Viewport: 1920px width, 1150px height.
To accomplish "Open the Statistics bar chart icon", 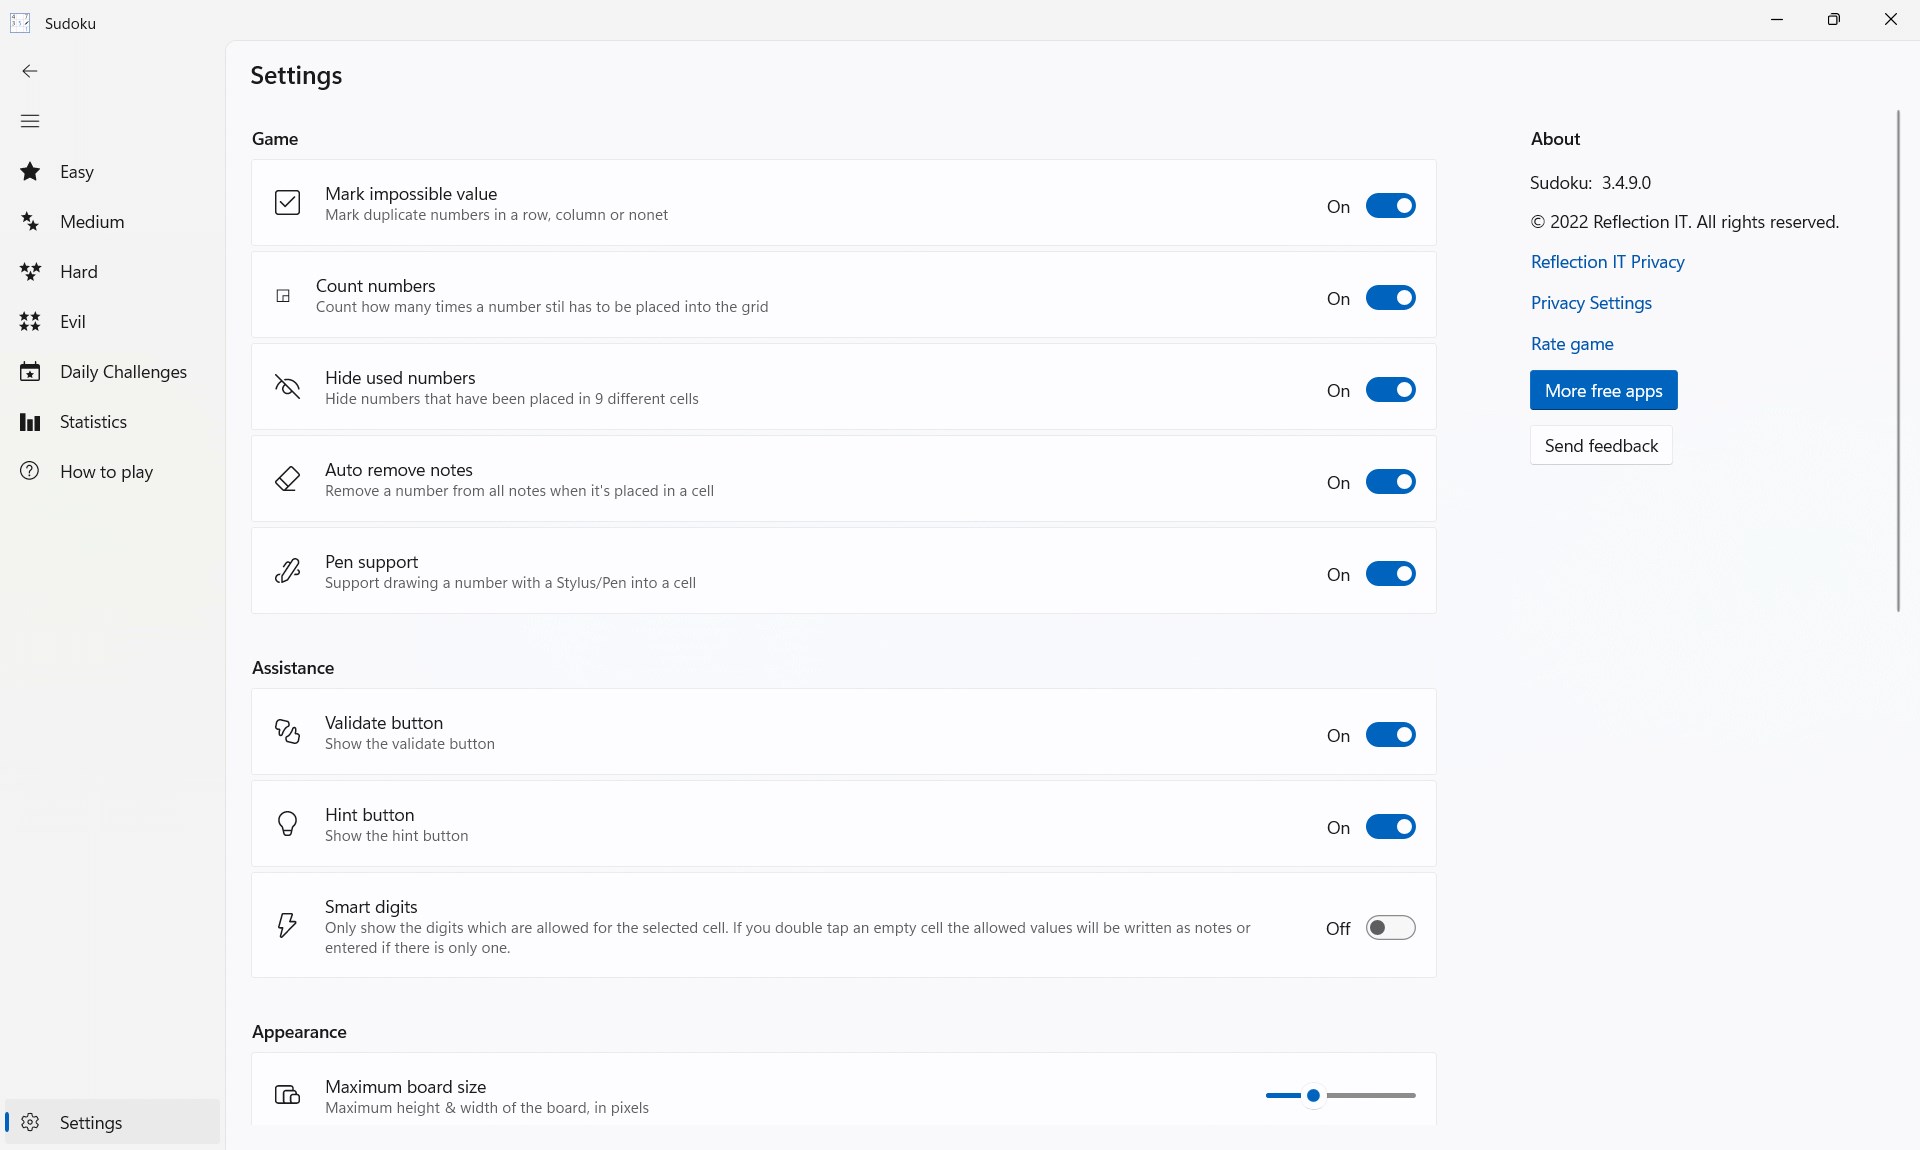I will (30, 422).
